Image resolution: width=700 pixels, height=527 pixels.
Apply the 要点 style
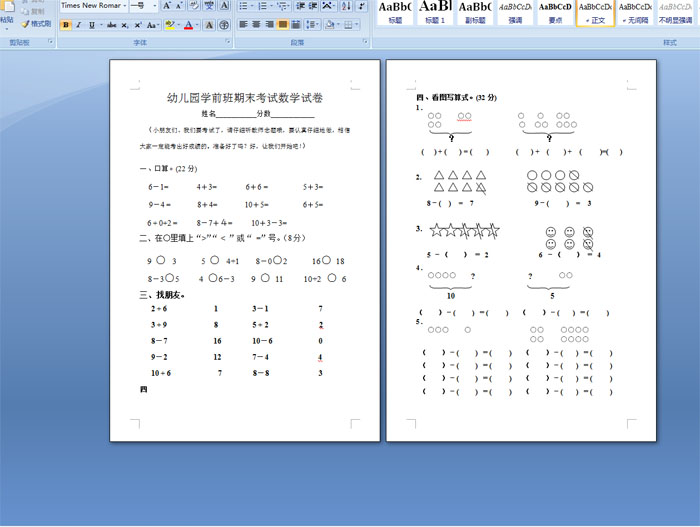coord(555,13)
